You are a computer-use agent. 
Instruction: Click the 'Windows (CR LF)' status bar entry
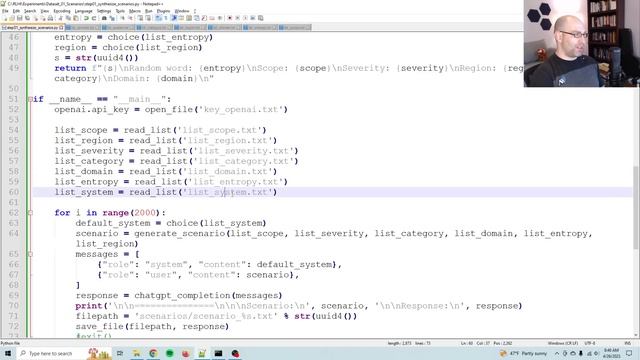tap(563, 343)
